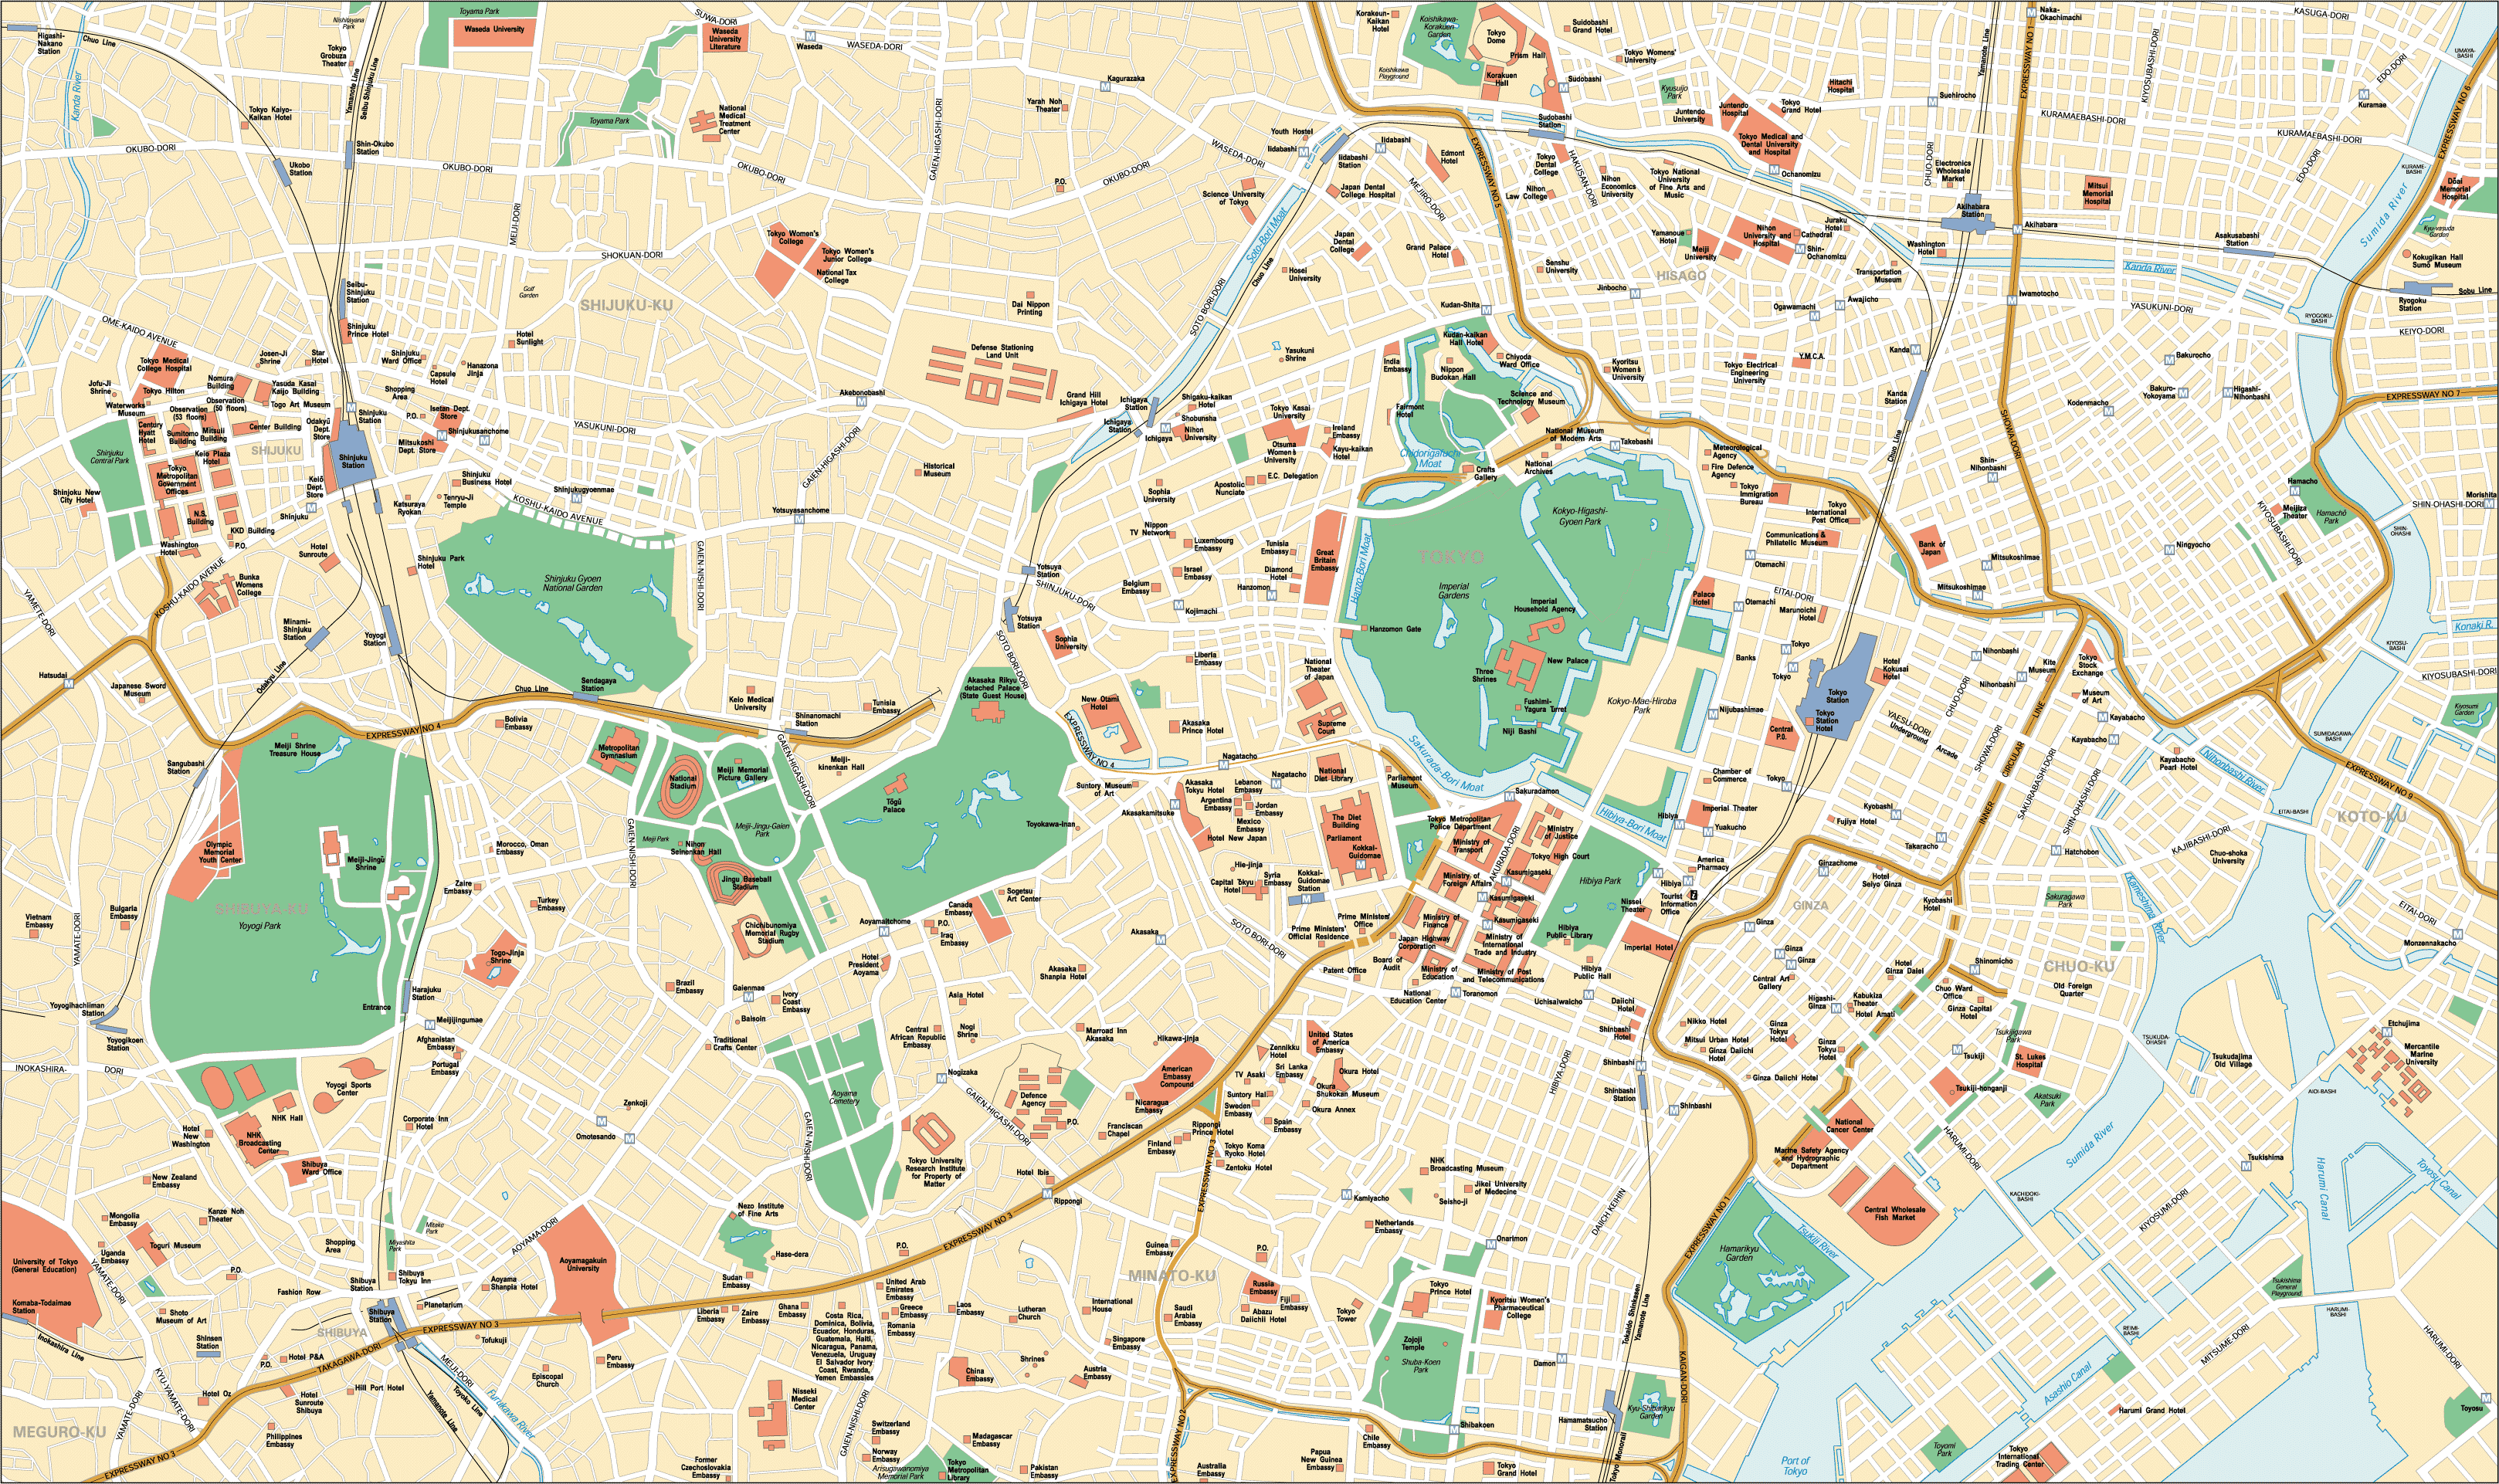Select the Great Britain Embassy label
2499x1484 pixels.
(1324, 560)
